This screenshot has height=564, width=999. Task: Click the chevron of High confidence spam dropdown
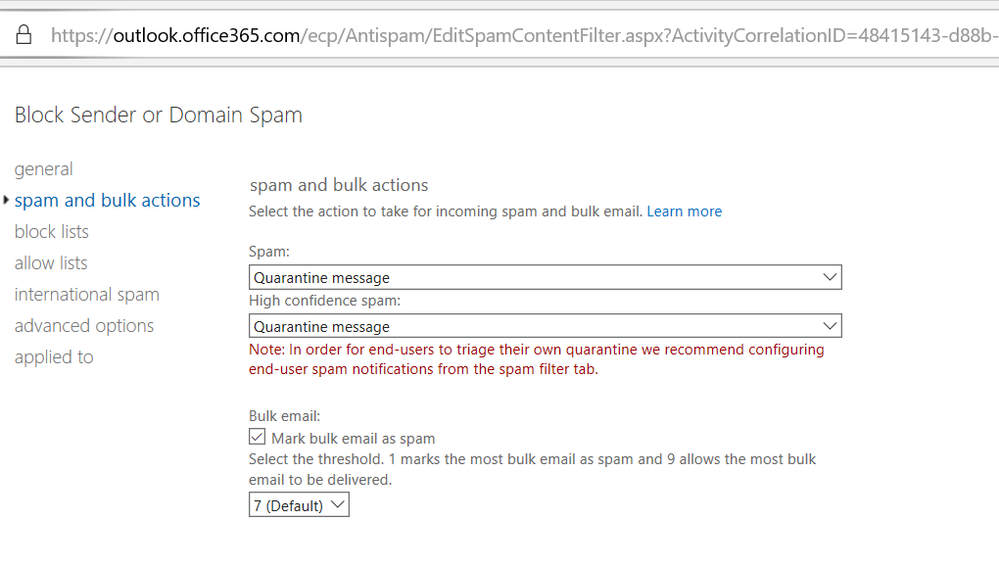coord(829,326)
